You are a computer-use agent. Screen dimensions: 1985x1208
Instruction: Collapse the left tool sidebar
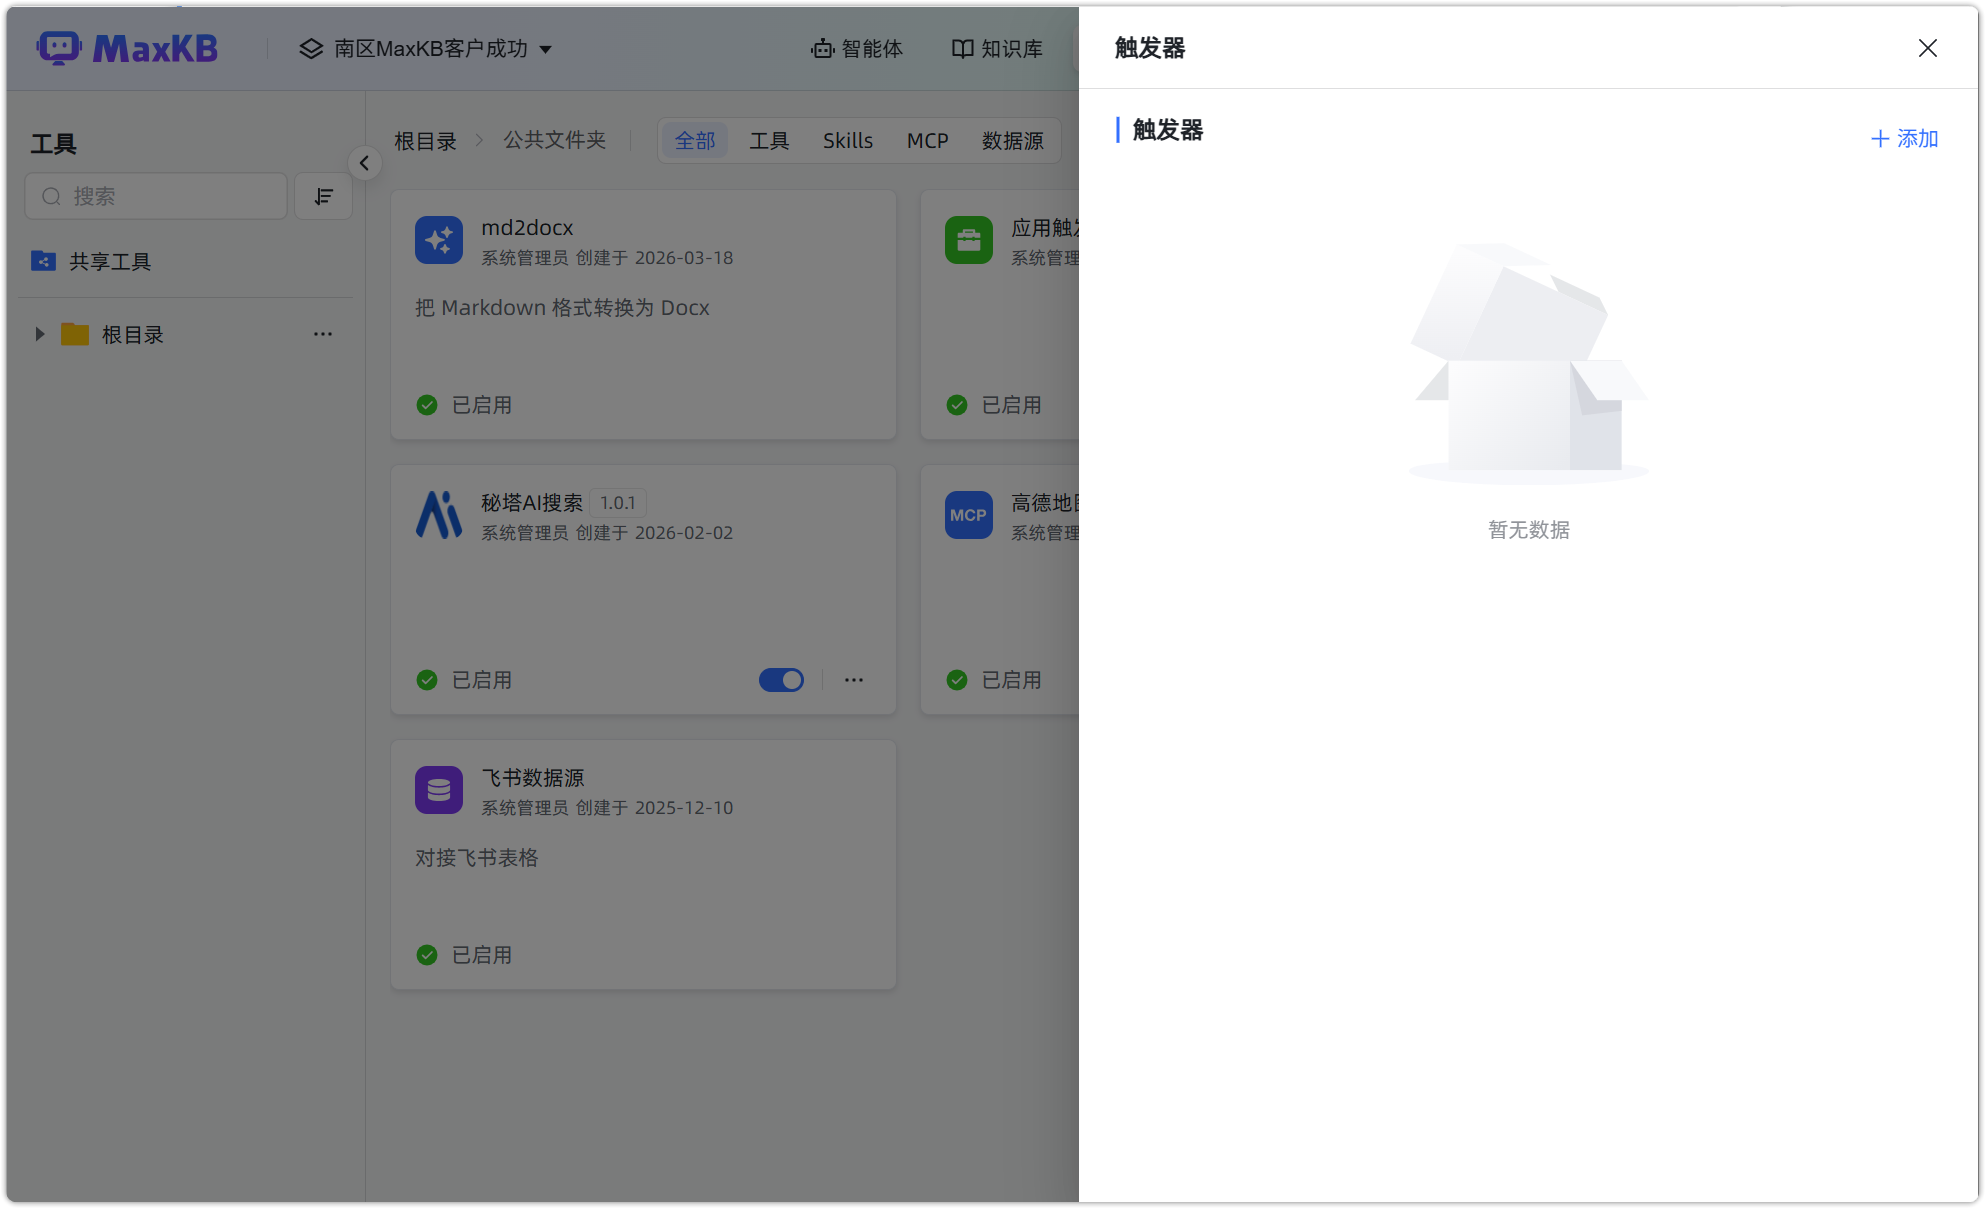[364, 163]
